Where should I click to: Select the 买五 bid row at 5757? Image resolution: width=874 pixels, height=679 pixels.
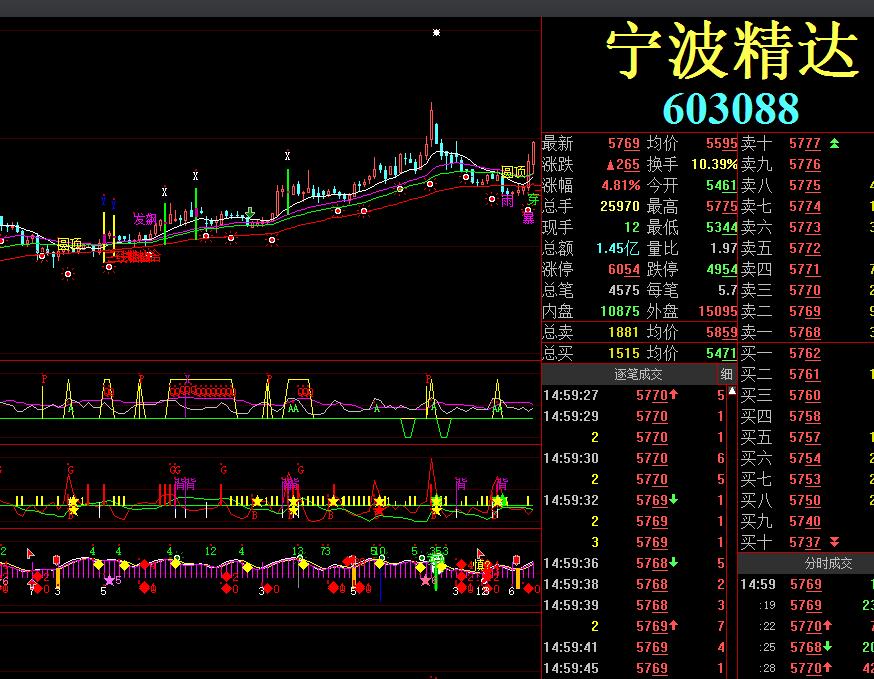pyautogui.click(x=806, y=437)
